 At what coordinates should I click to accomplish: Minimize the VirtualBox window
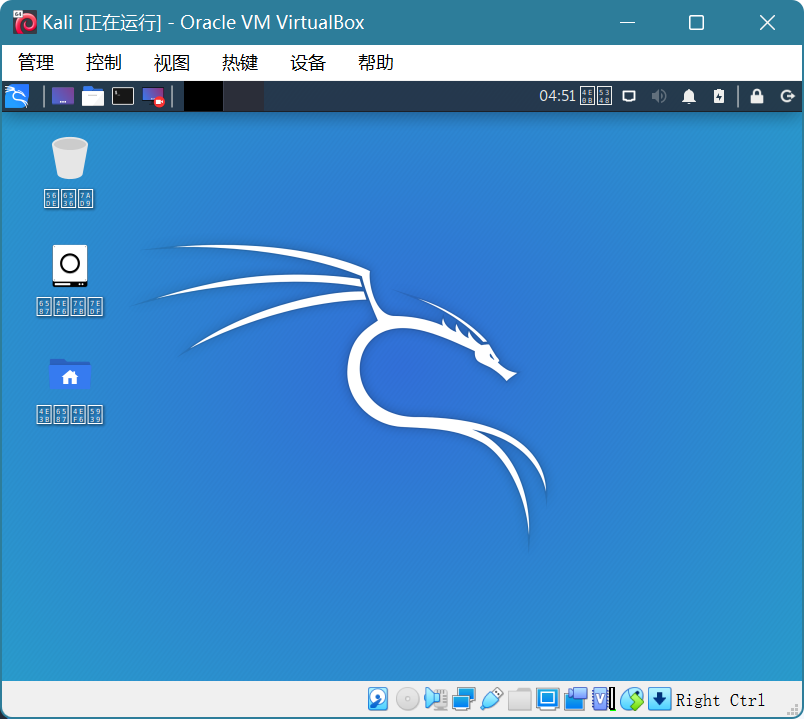coord(628,23)
